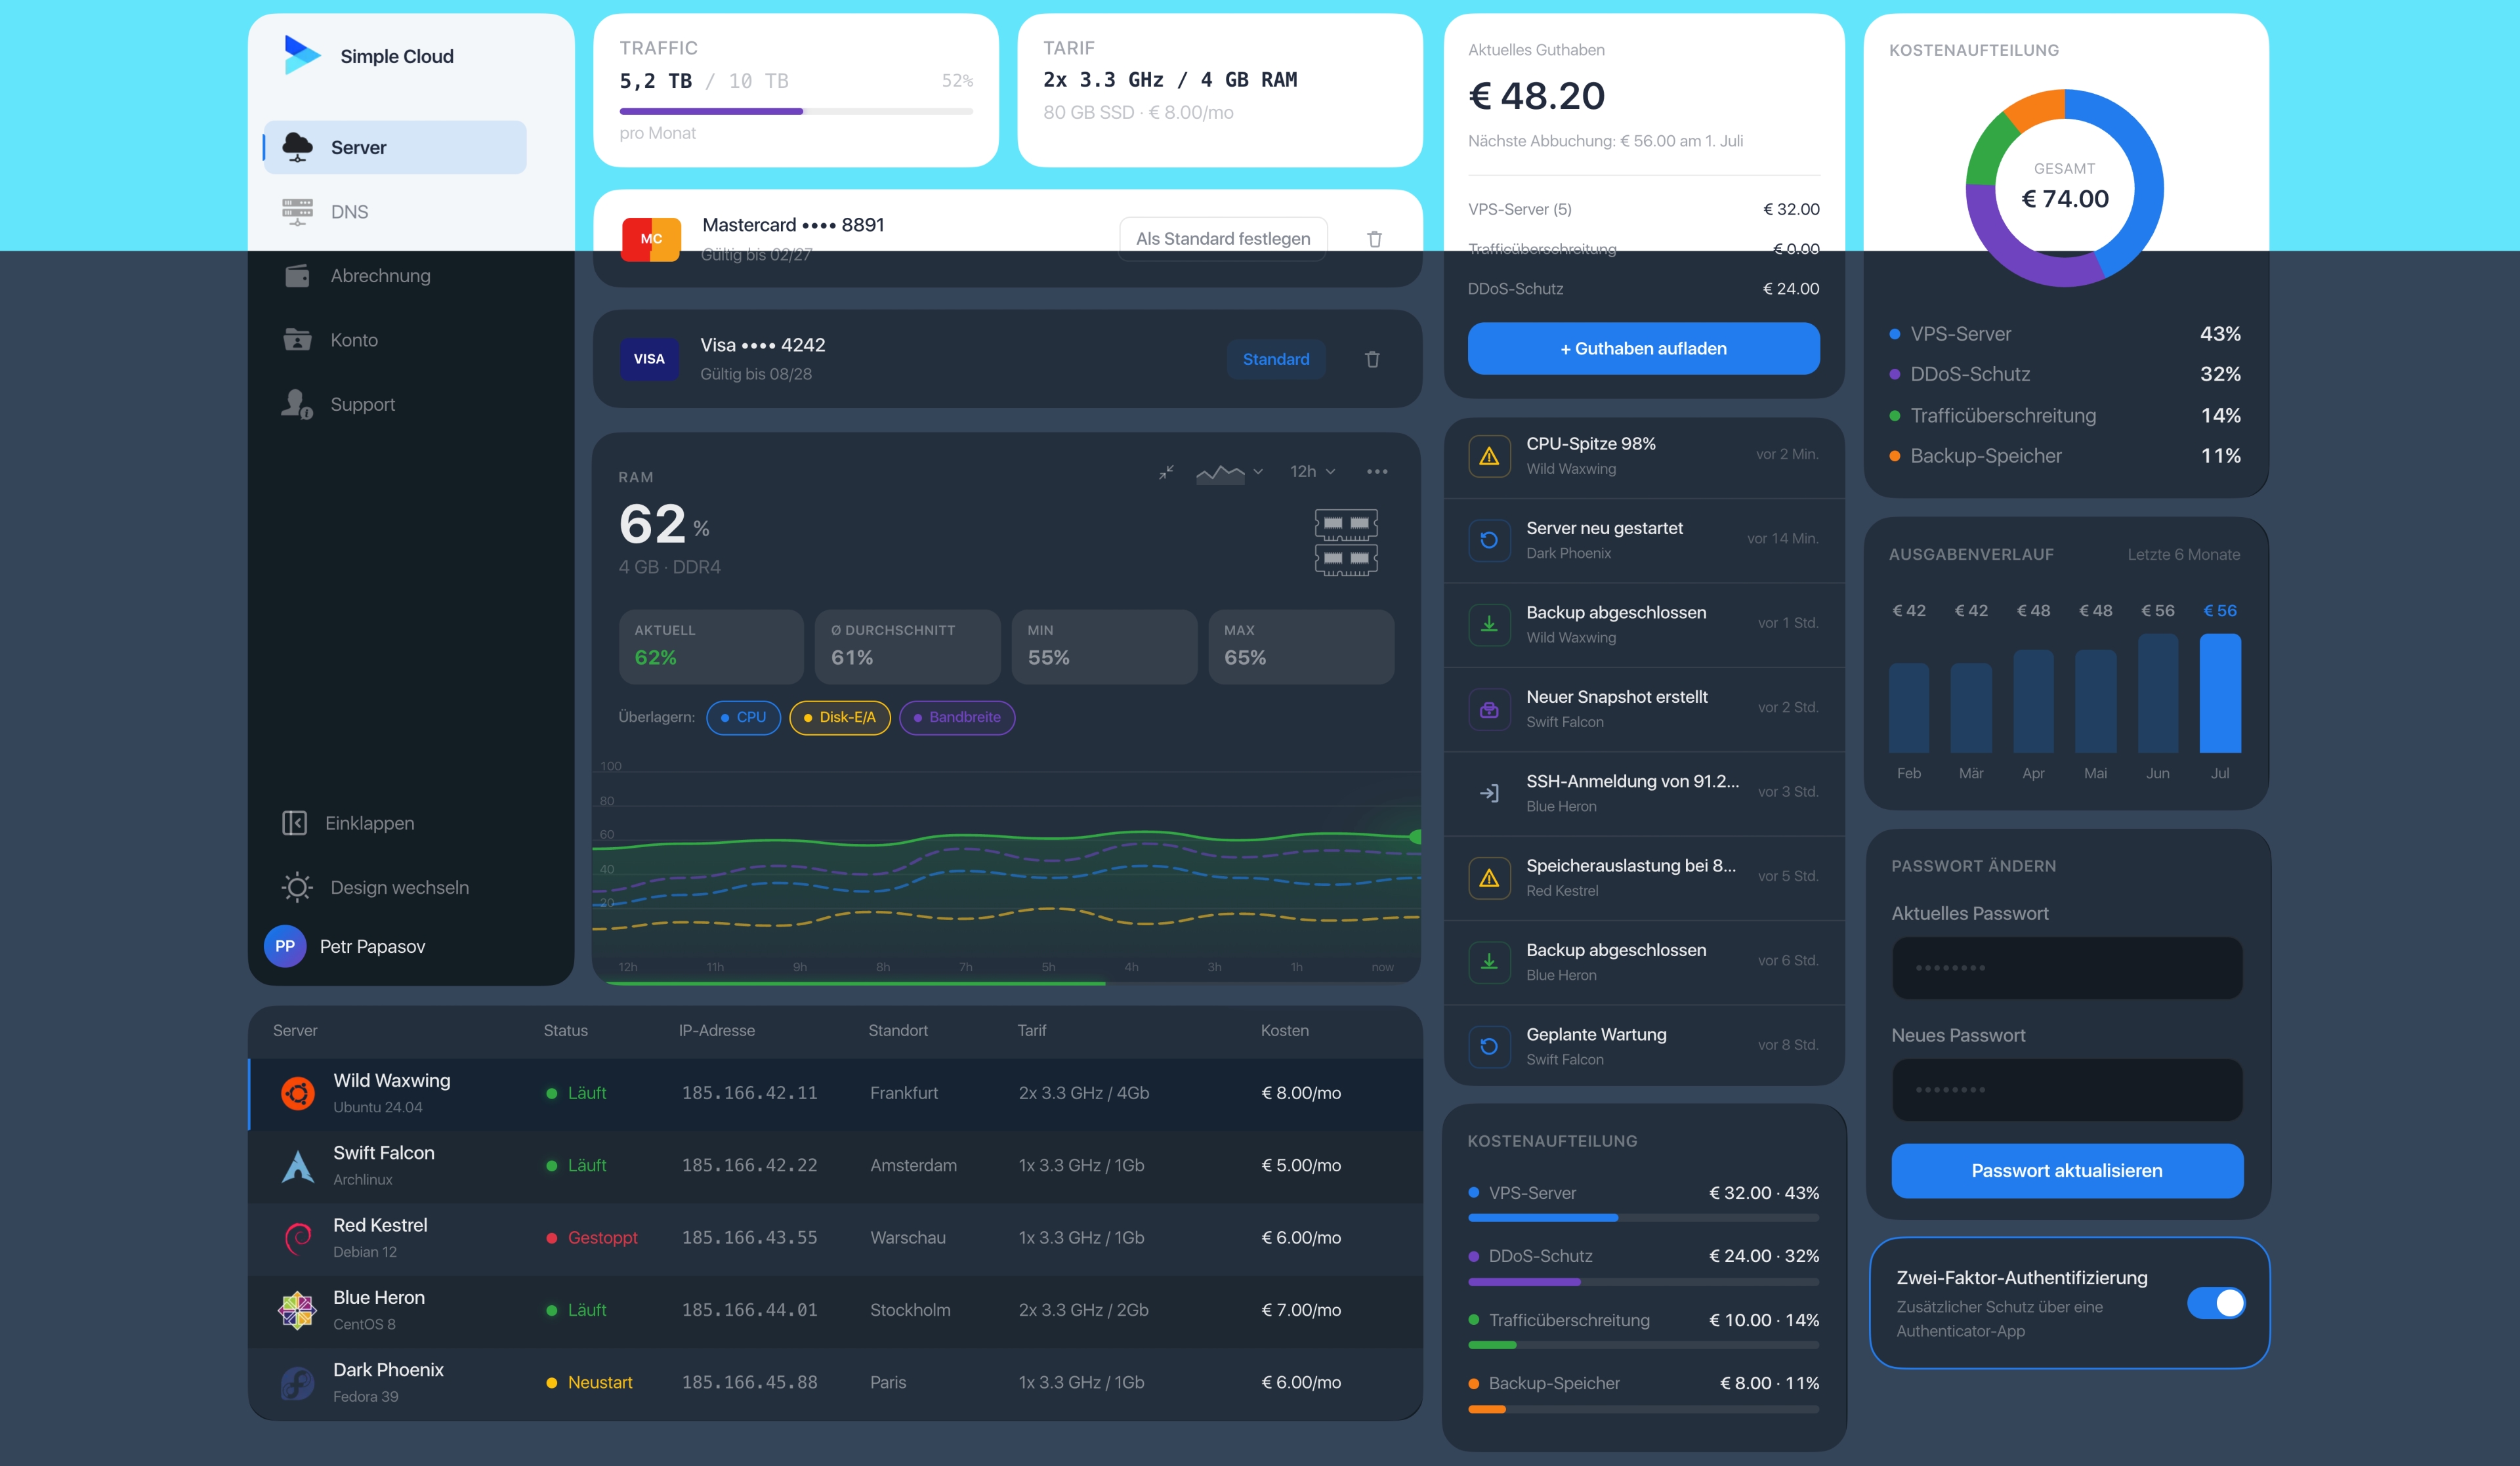Click the PP user avatar

click(285, 946)
